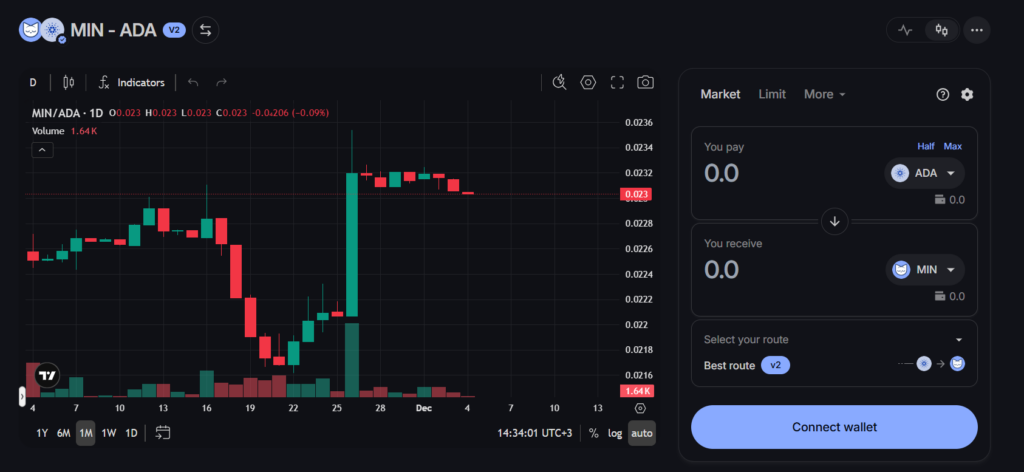This screenshot has width=1024, height=472.
Task: Toggle log scale on chart
Action: click(615, 433)
